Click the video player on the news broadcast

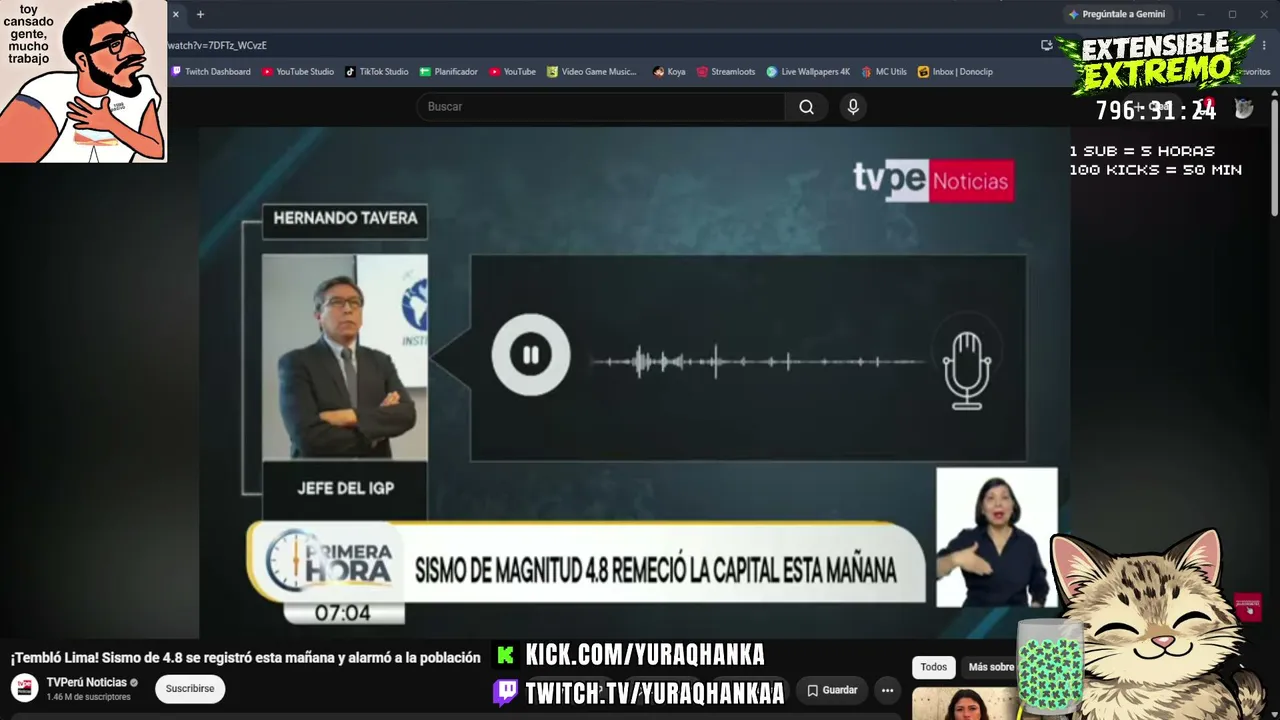(x=634, y=383)
